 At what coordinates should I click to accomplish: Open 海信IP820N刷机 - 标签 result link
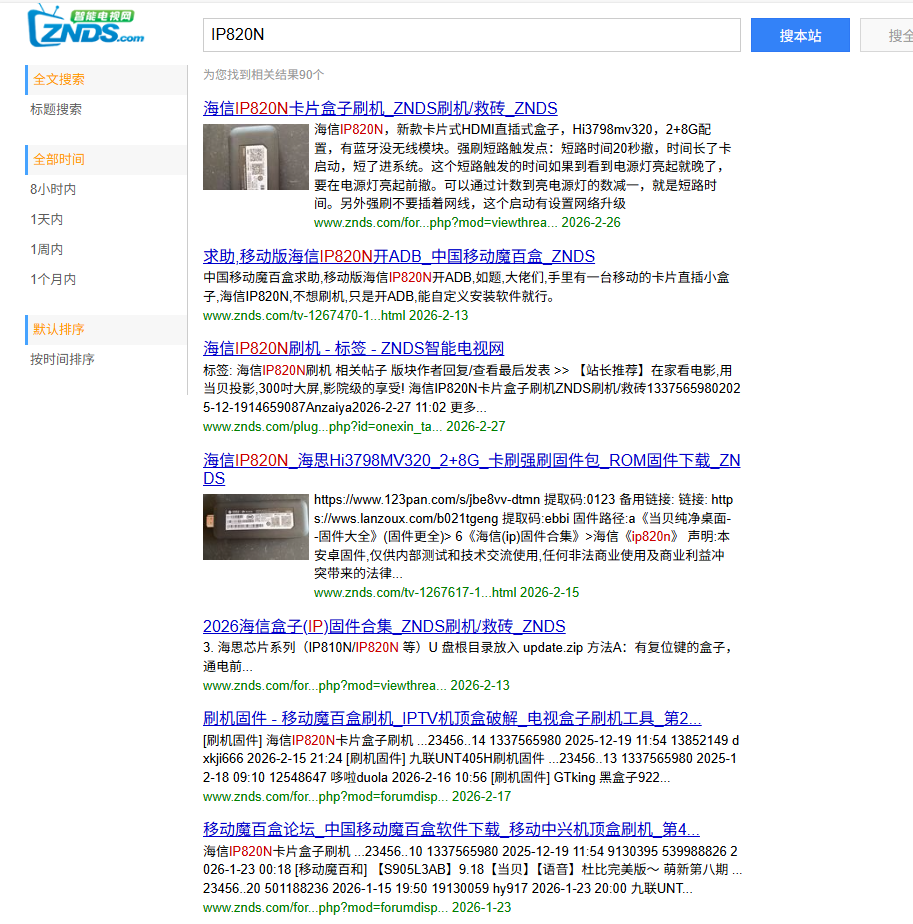(354, 348)
